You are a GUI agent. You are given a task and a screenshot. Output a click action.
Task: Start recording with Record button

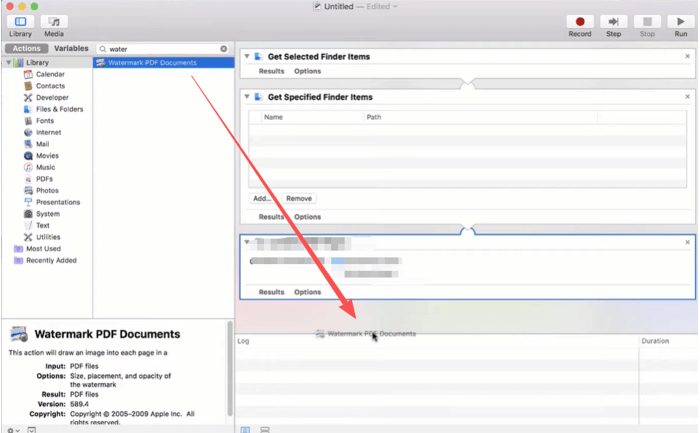[x=580, y=21]
